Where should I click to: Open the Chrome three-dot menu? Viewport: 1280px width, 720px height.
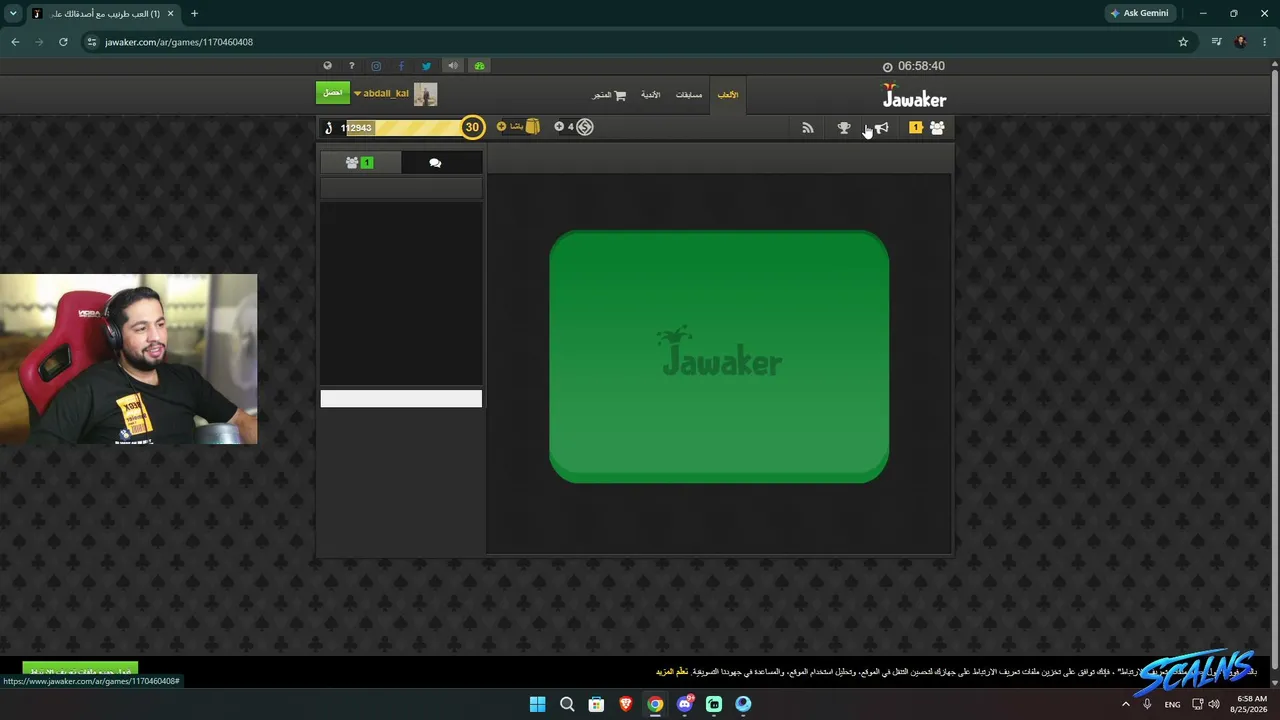click(x=1265, y=42)
